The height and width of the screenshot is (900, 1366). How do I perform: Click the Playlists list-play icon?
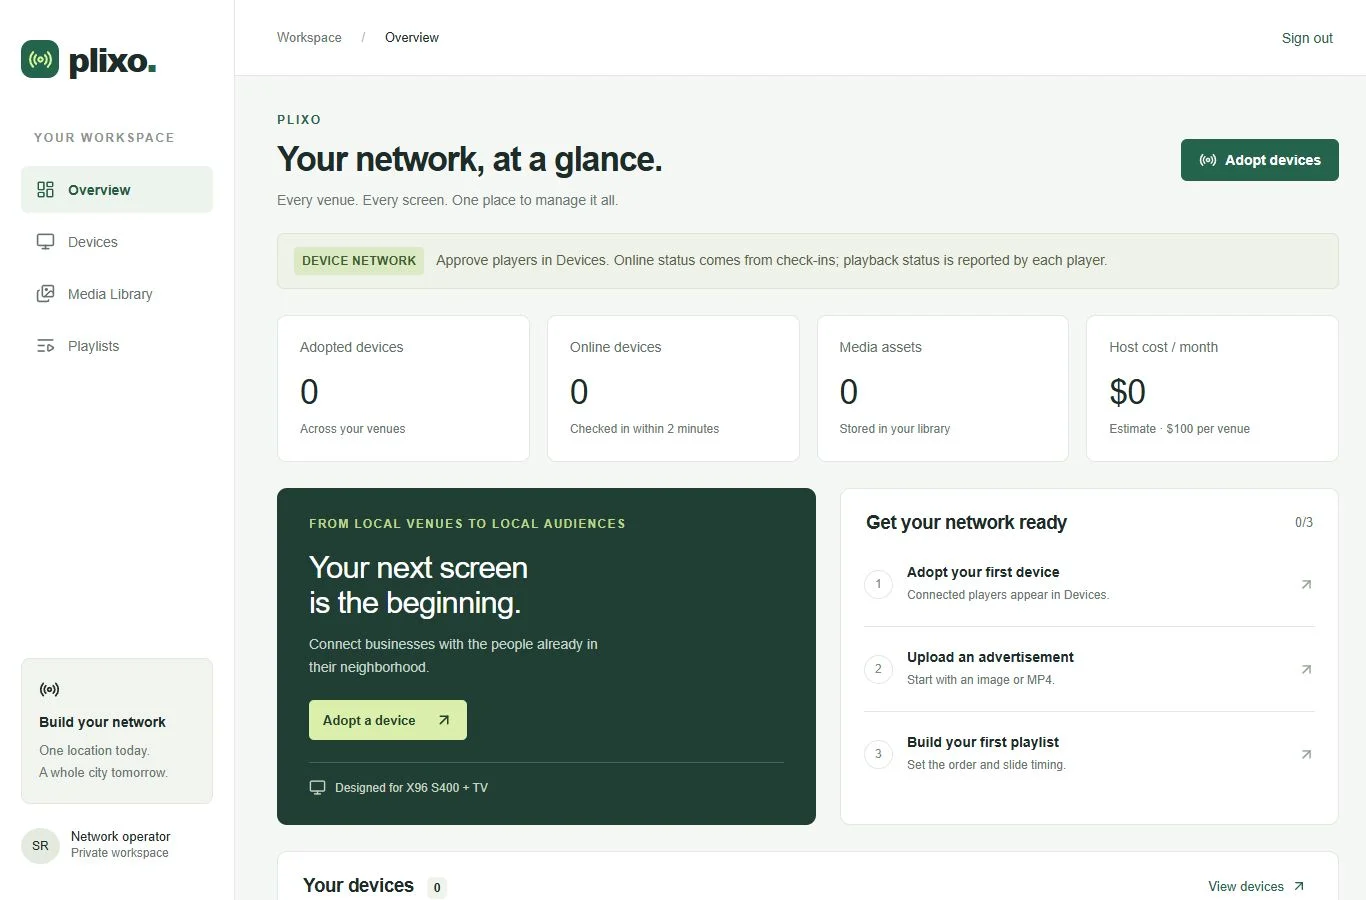pyautogui.click(x=45, y=346)
